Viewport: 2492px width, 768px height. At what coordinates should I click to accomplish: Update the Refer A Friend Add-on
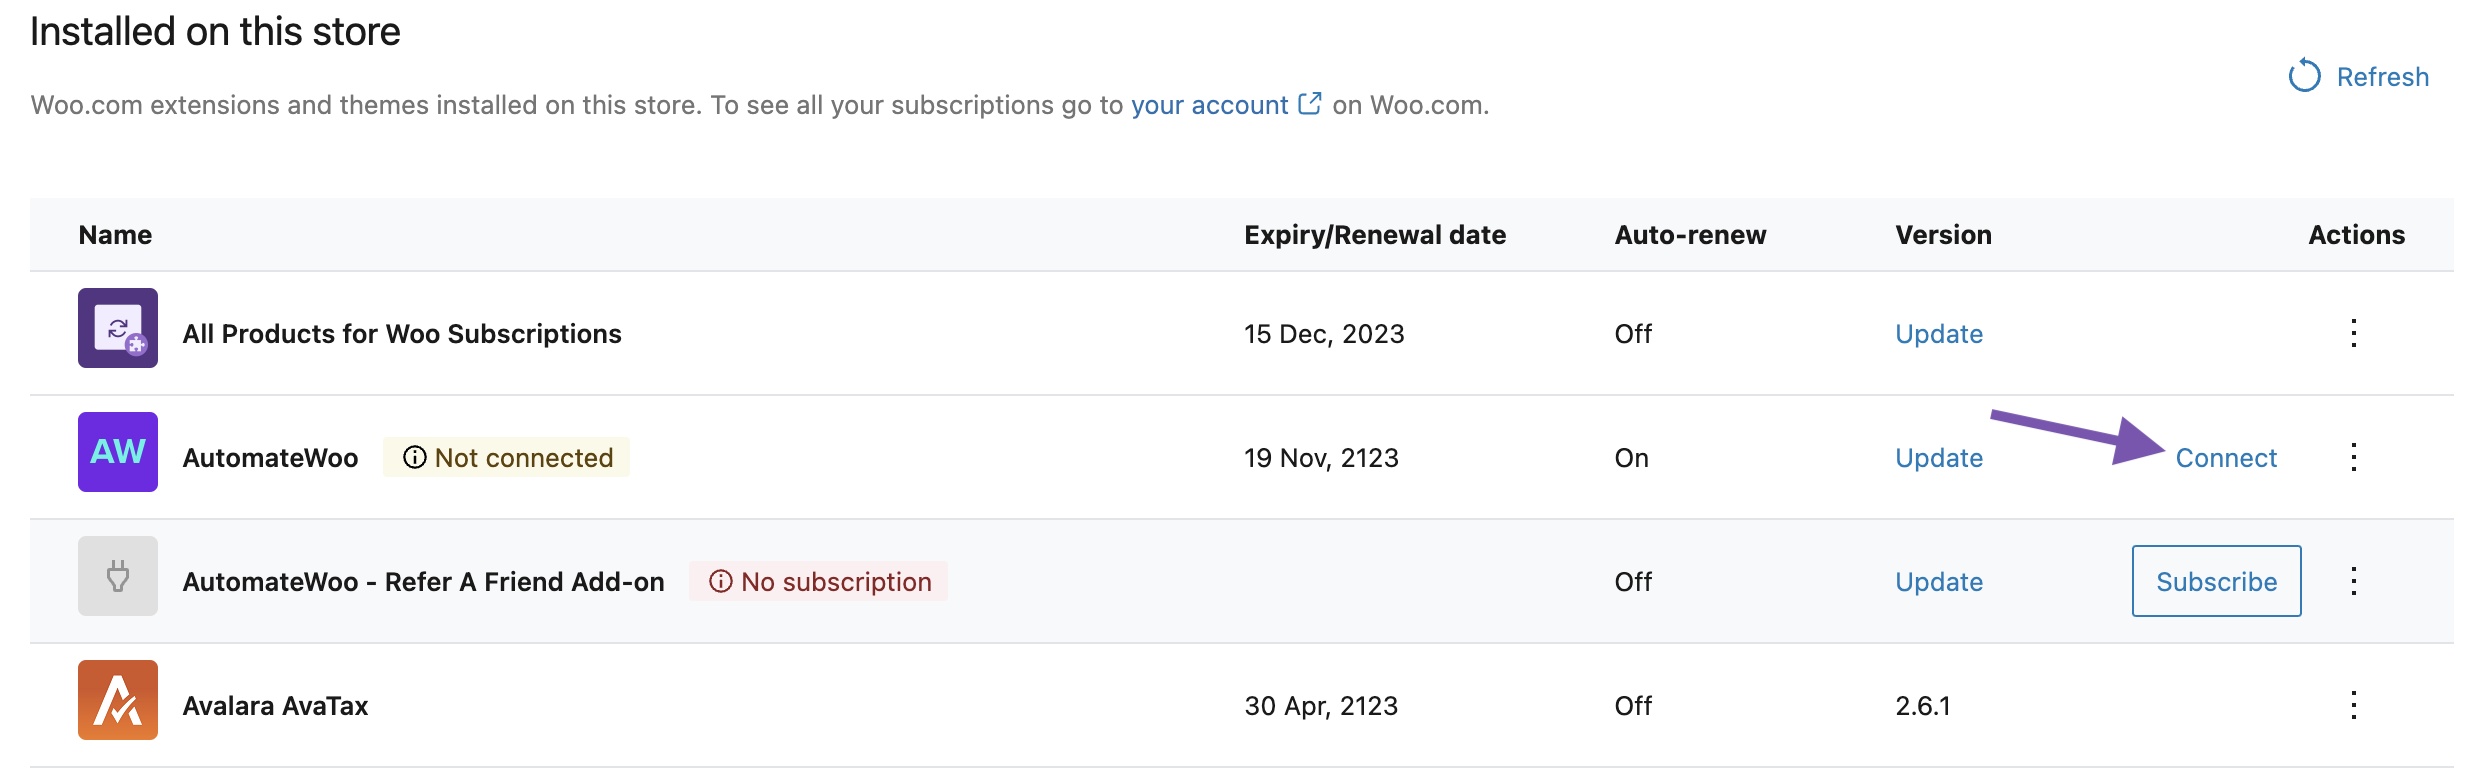point(1938,581)
